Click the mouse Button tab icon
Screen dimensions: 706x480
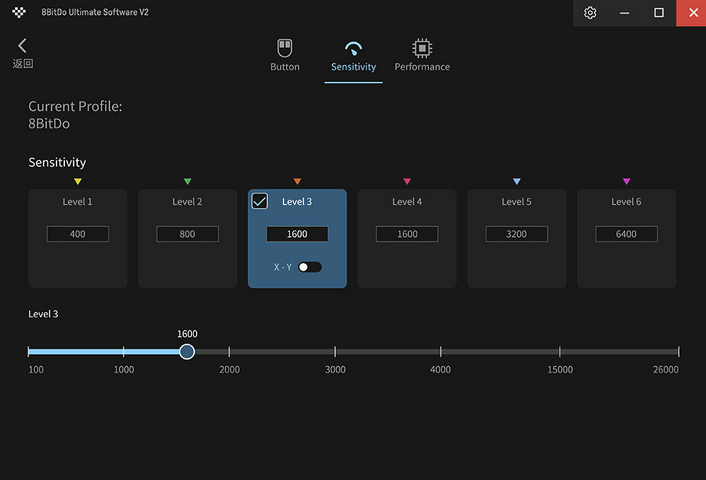click(285, 48)
